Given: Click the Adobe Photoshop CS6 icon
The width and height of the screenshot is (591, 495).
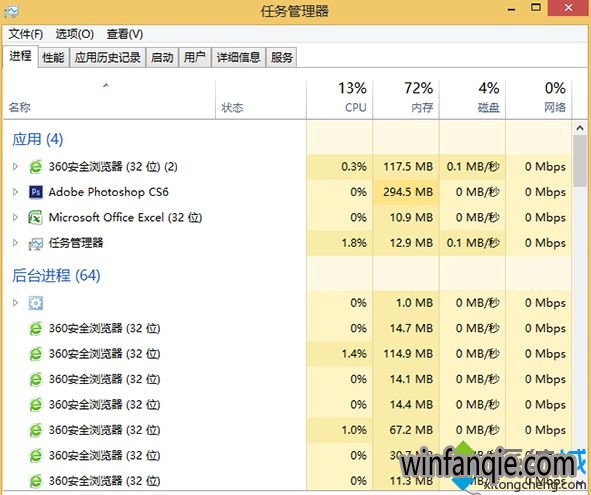Looking at the screenshot, I should (36, 192).
